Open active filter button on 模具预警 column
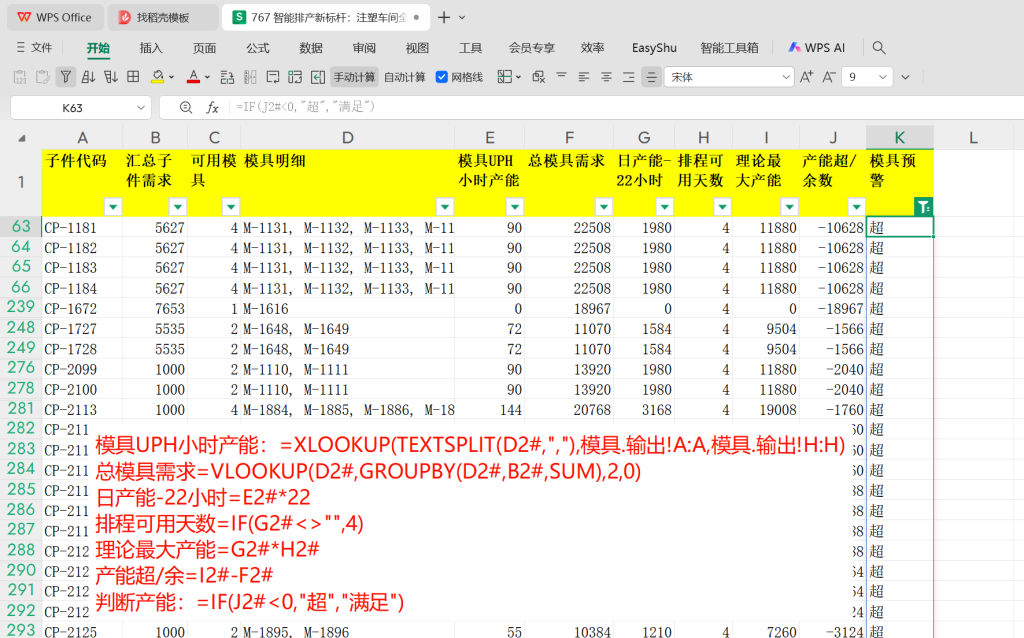 pos(923,207)
